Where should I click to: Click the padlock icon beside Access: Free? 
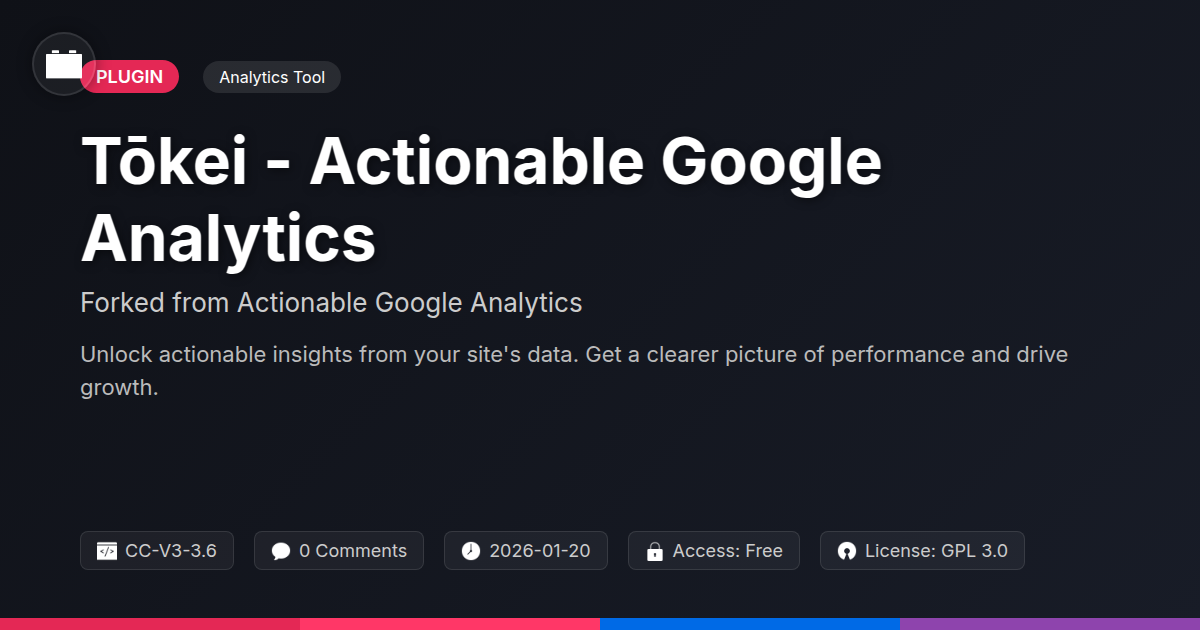[x=655, y=551]
